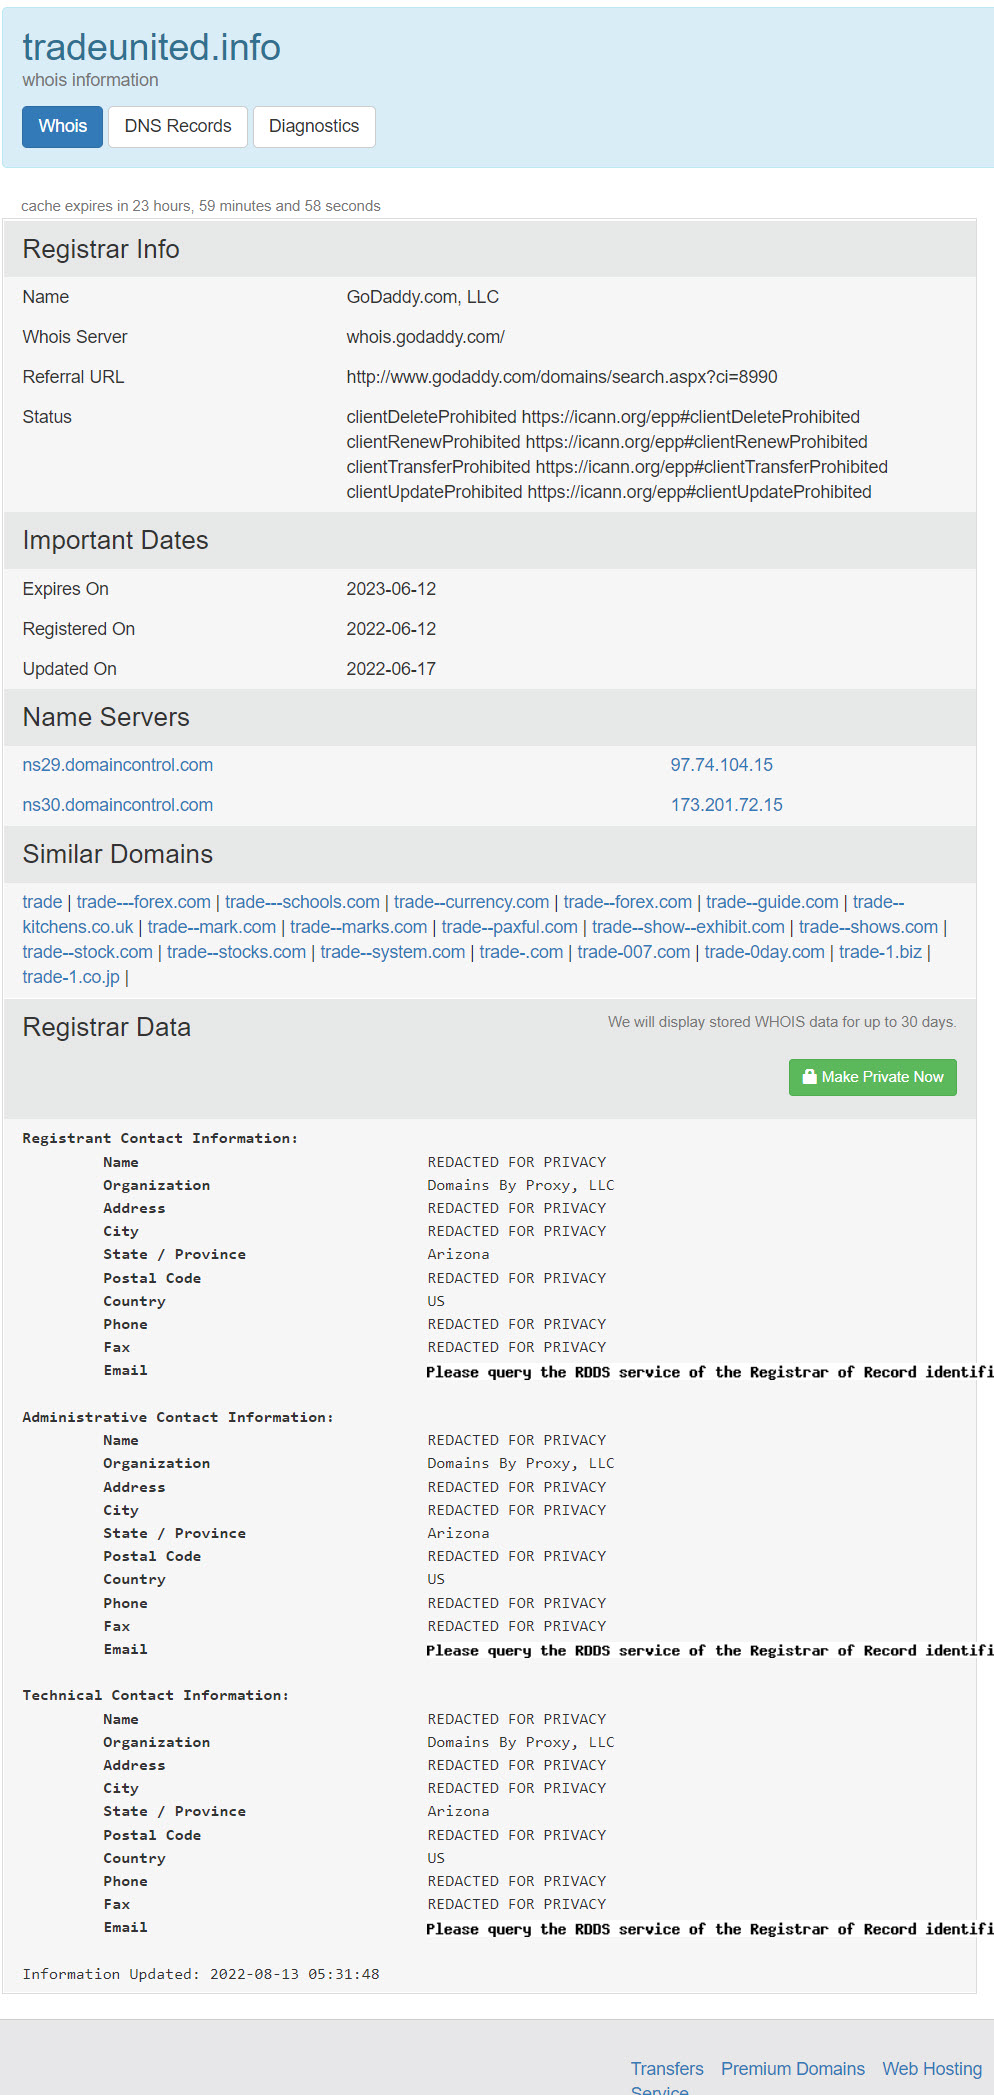
Task: Click the Technical Contact Information heading
Action: coord(156,1695)
